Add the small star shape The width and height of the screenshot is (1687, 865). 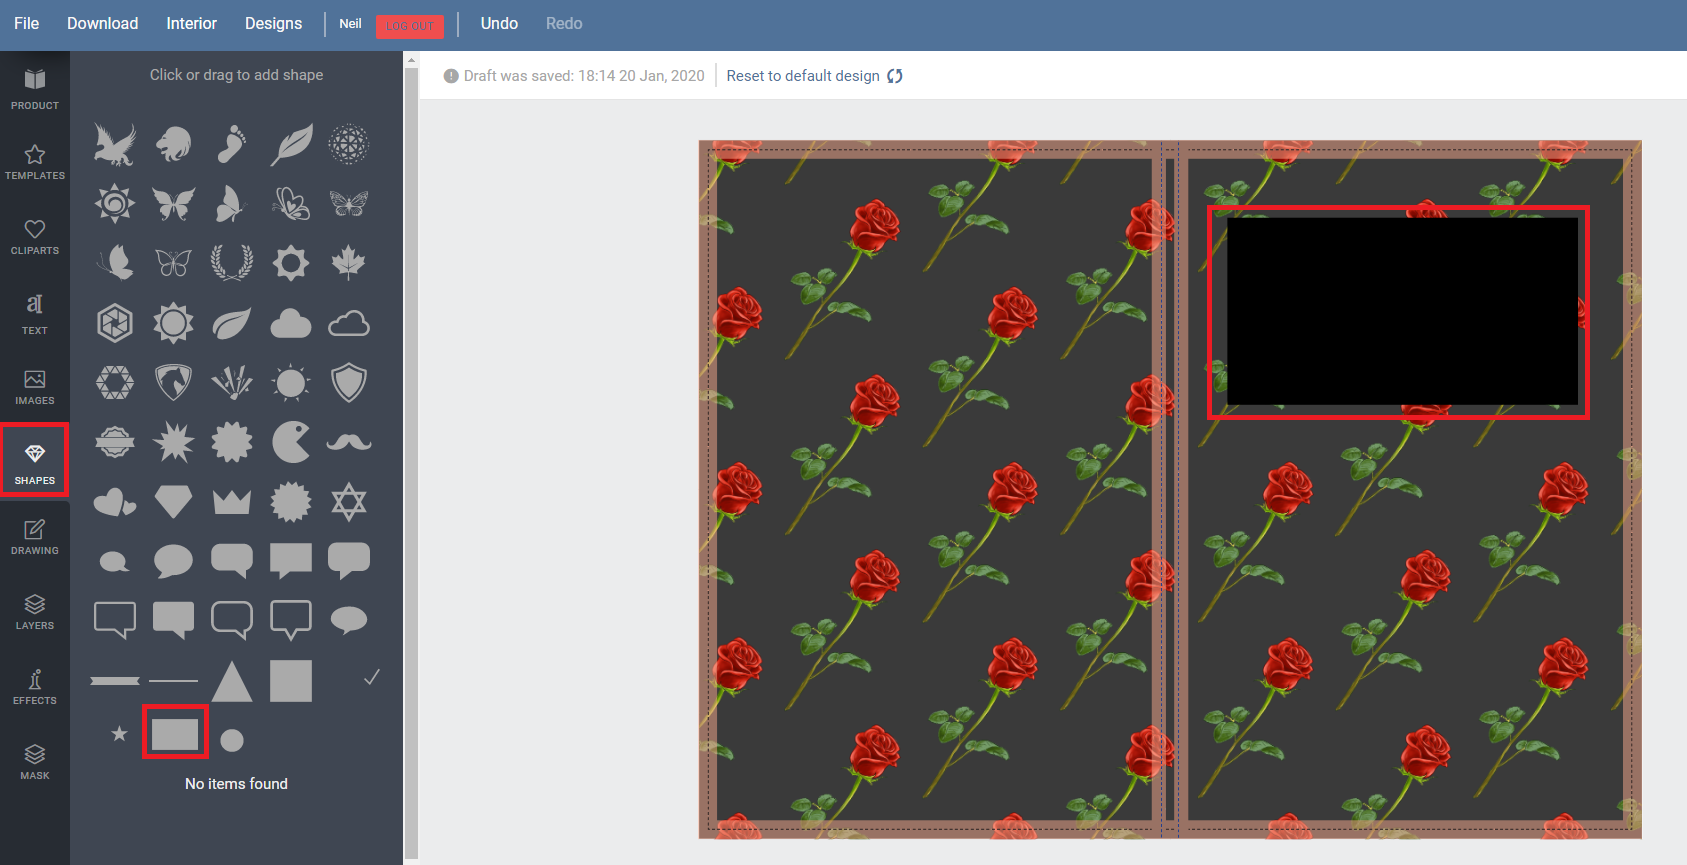tap(119, 734)
